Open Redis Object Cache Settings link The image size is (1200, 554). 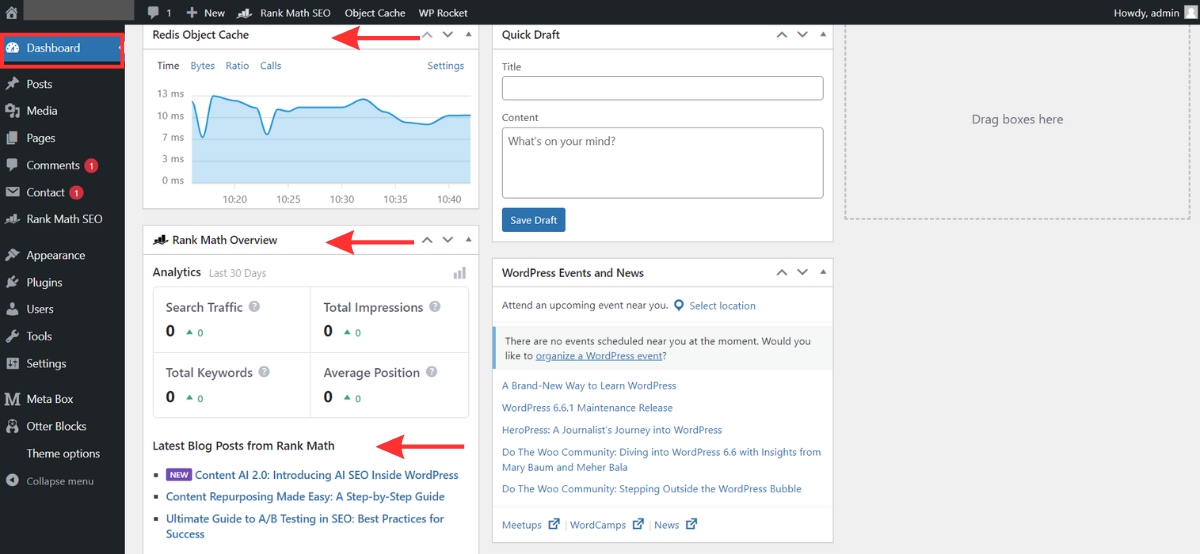coord(445,65)
